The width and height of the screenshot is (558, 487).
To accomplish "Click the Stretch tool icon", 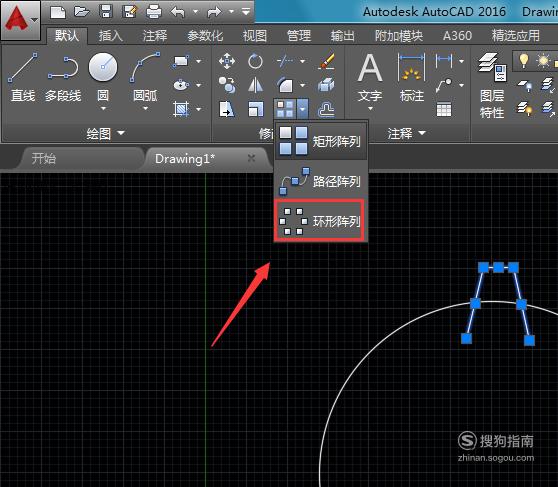I will point(227,109).
